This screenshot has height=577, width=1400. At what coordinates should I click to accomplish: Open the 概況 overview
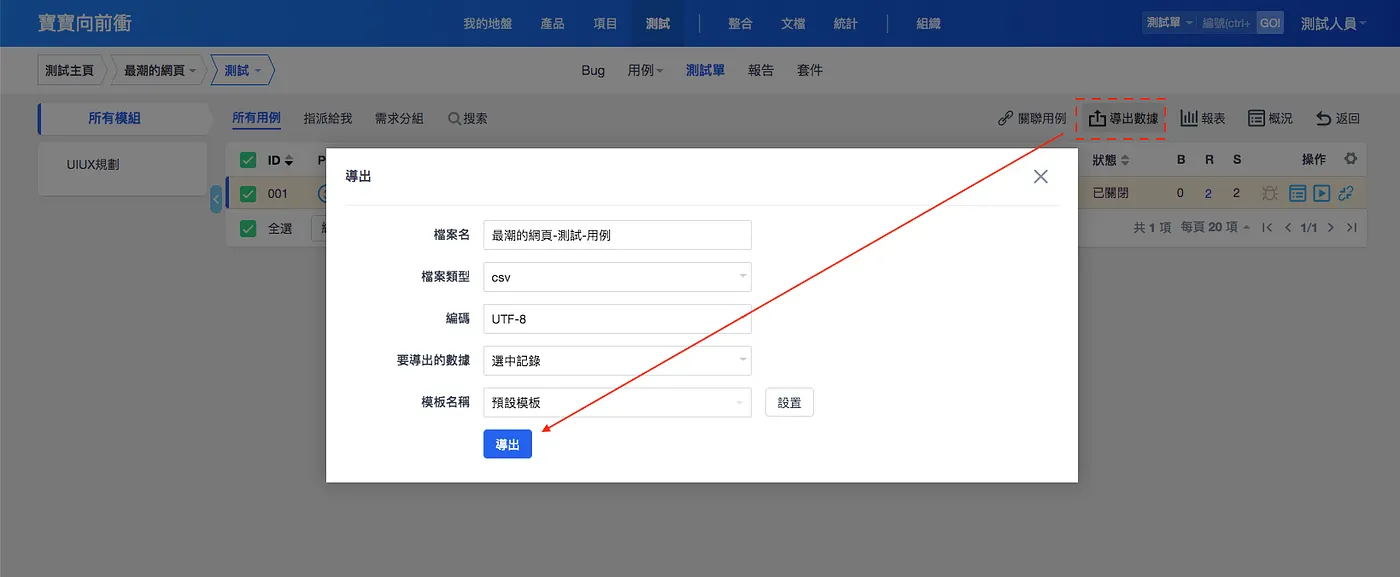(1270, 118)
